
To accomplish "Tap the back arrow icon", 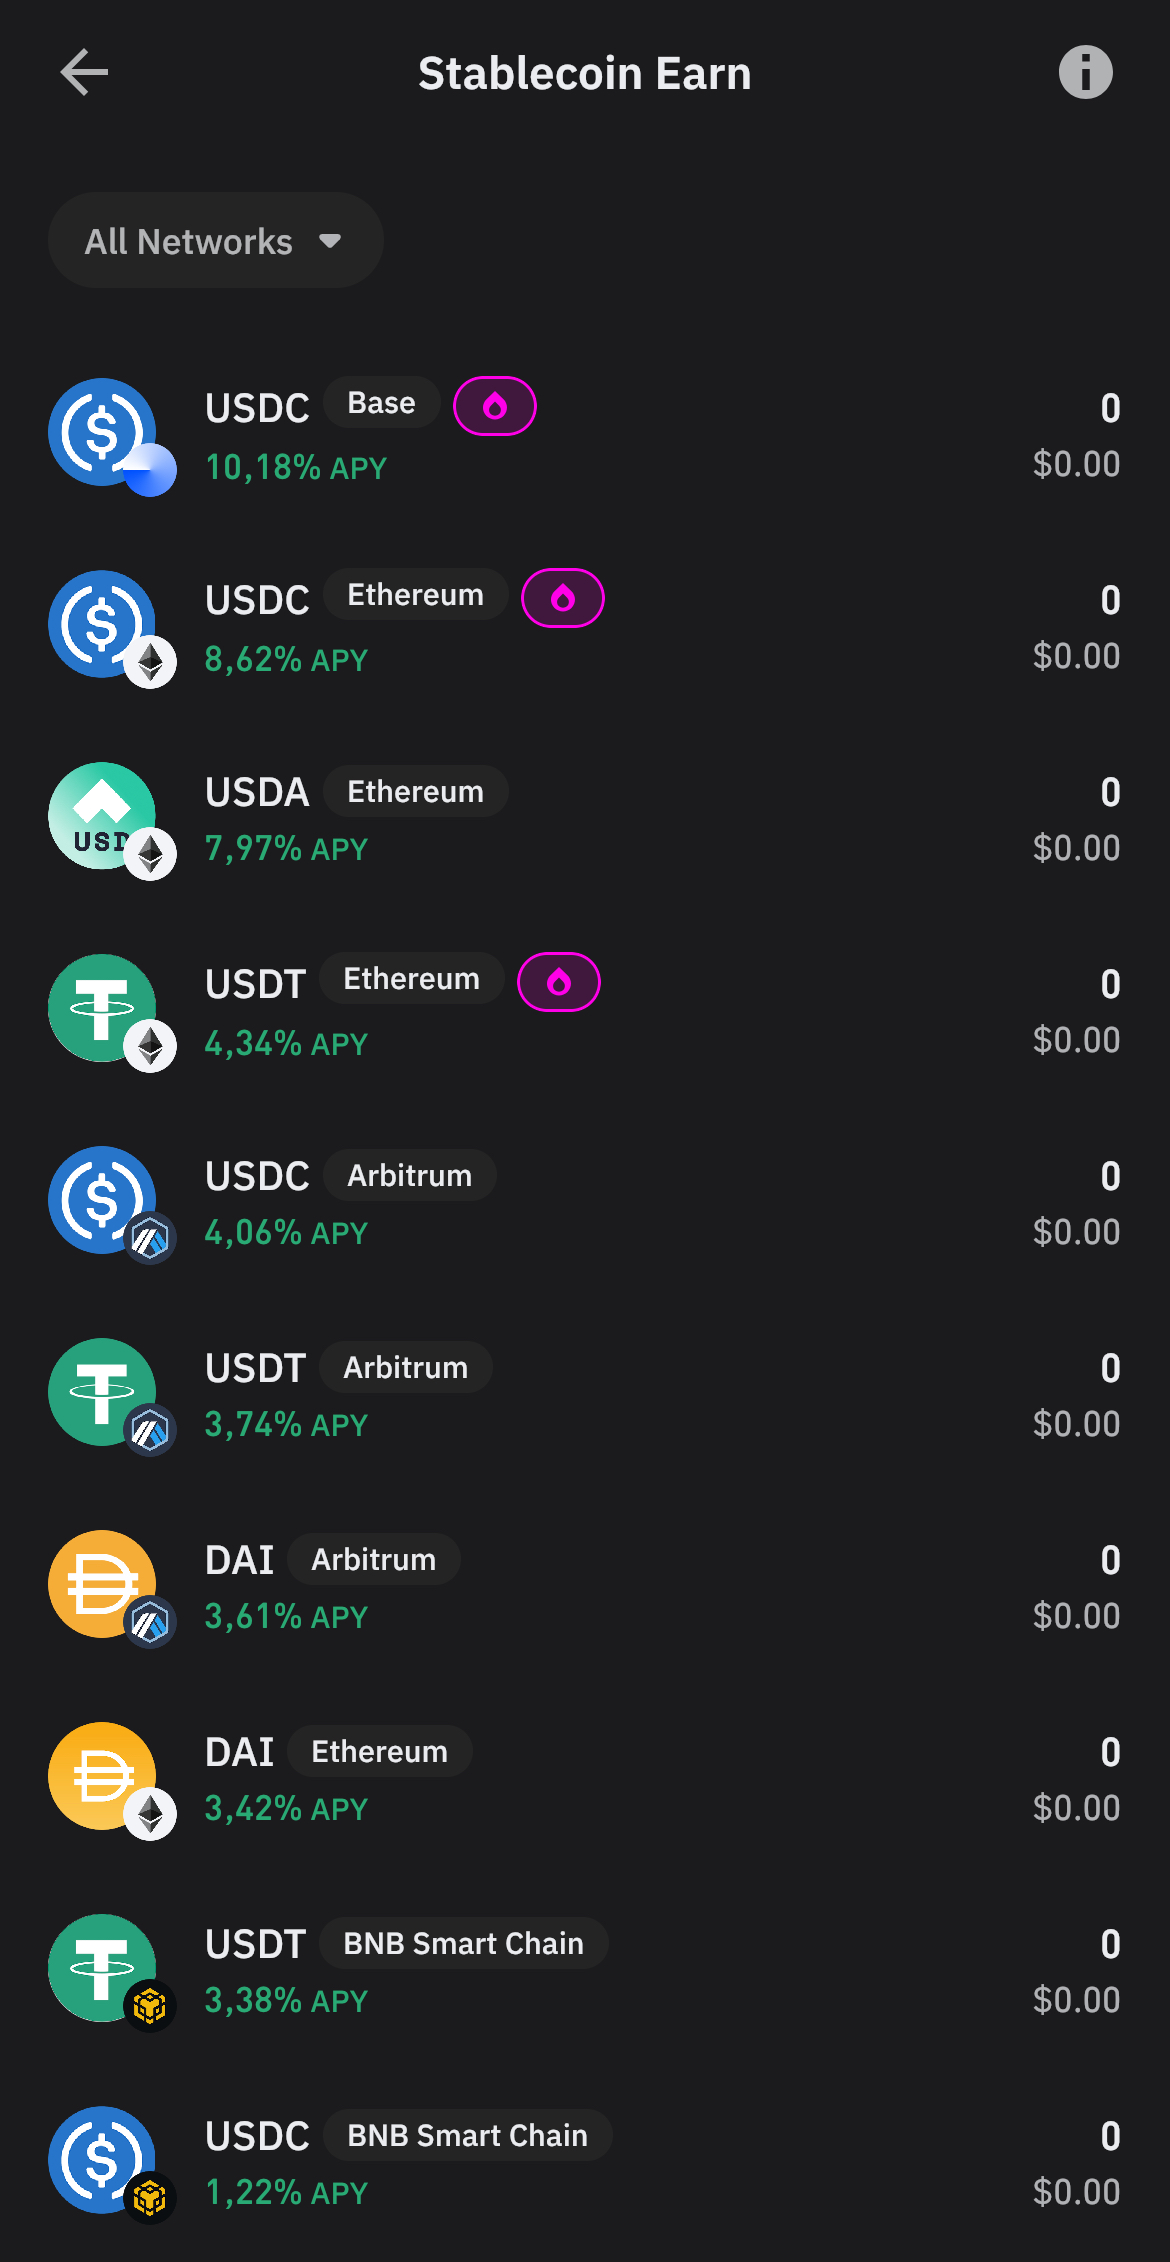I will coord(84,73).
